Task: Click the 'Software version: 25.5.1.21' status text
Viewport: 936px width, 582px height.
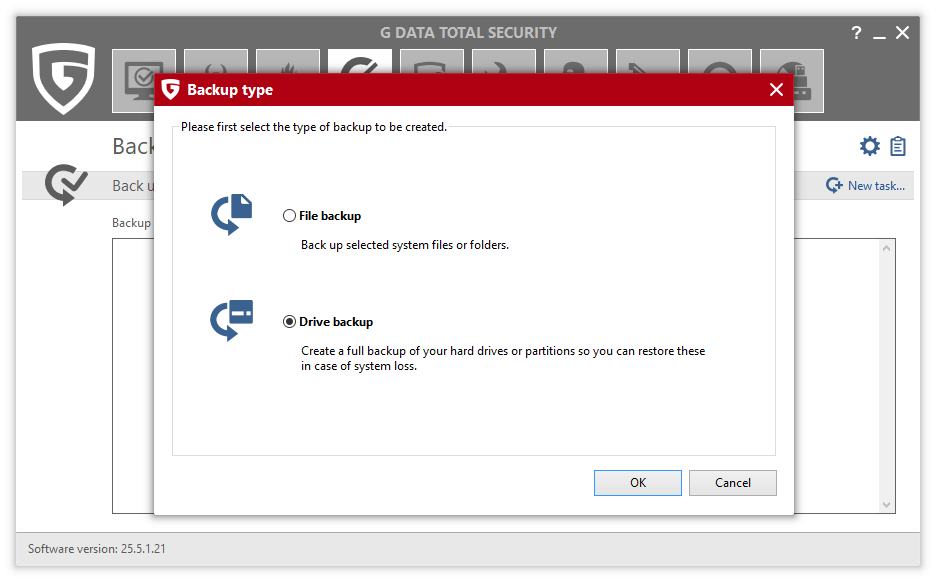Action: point(97,549)
